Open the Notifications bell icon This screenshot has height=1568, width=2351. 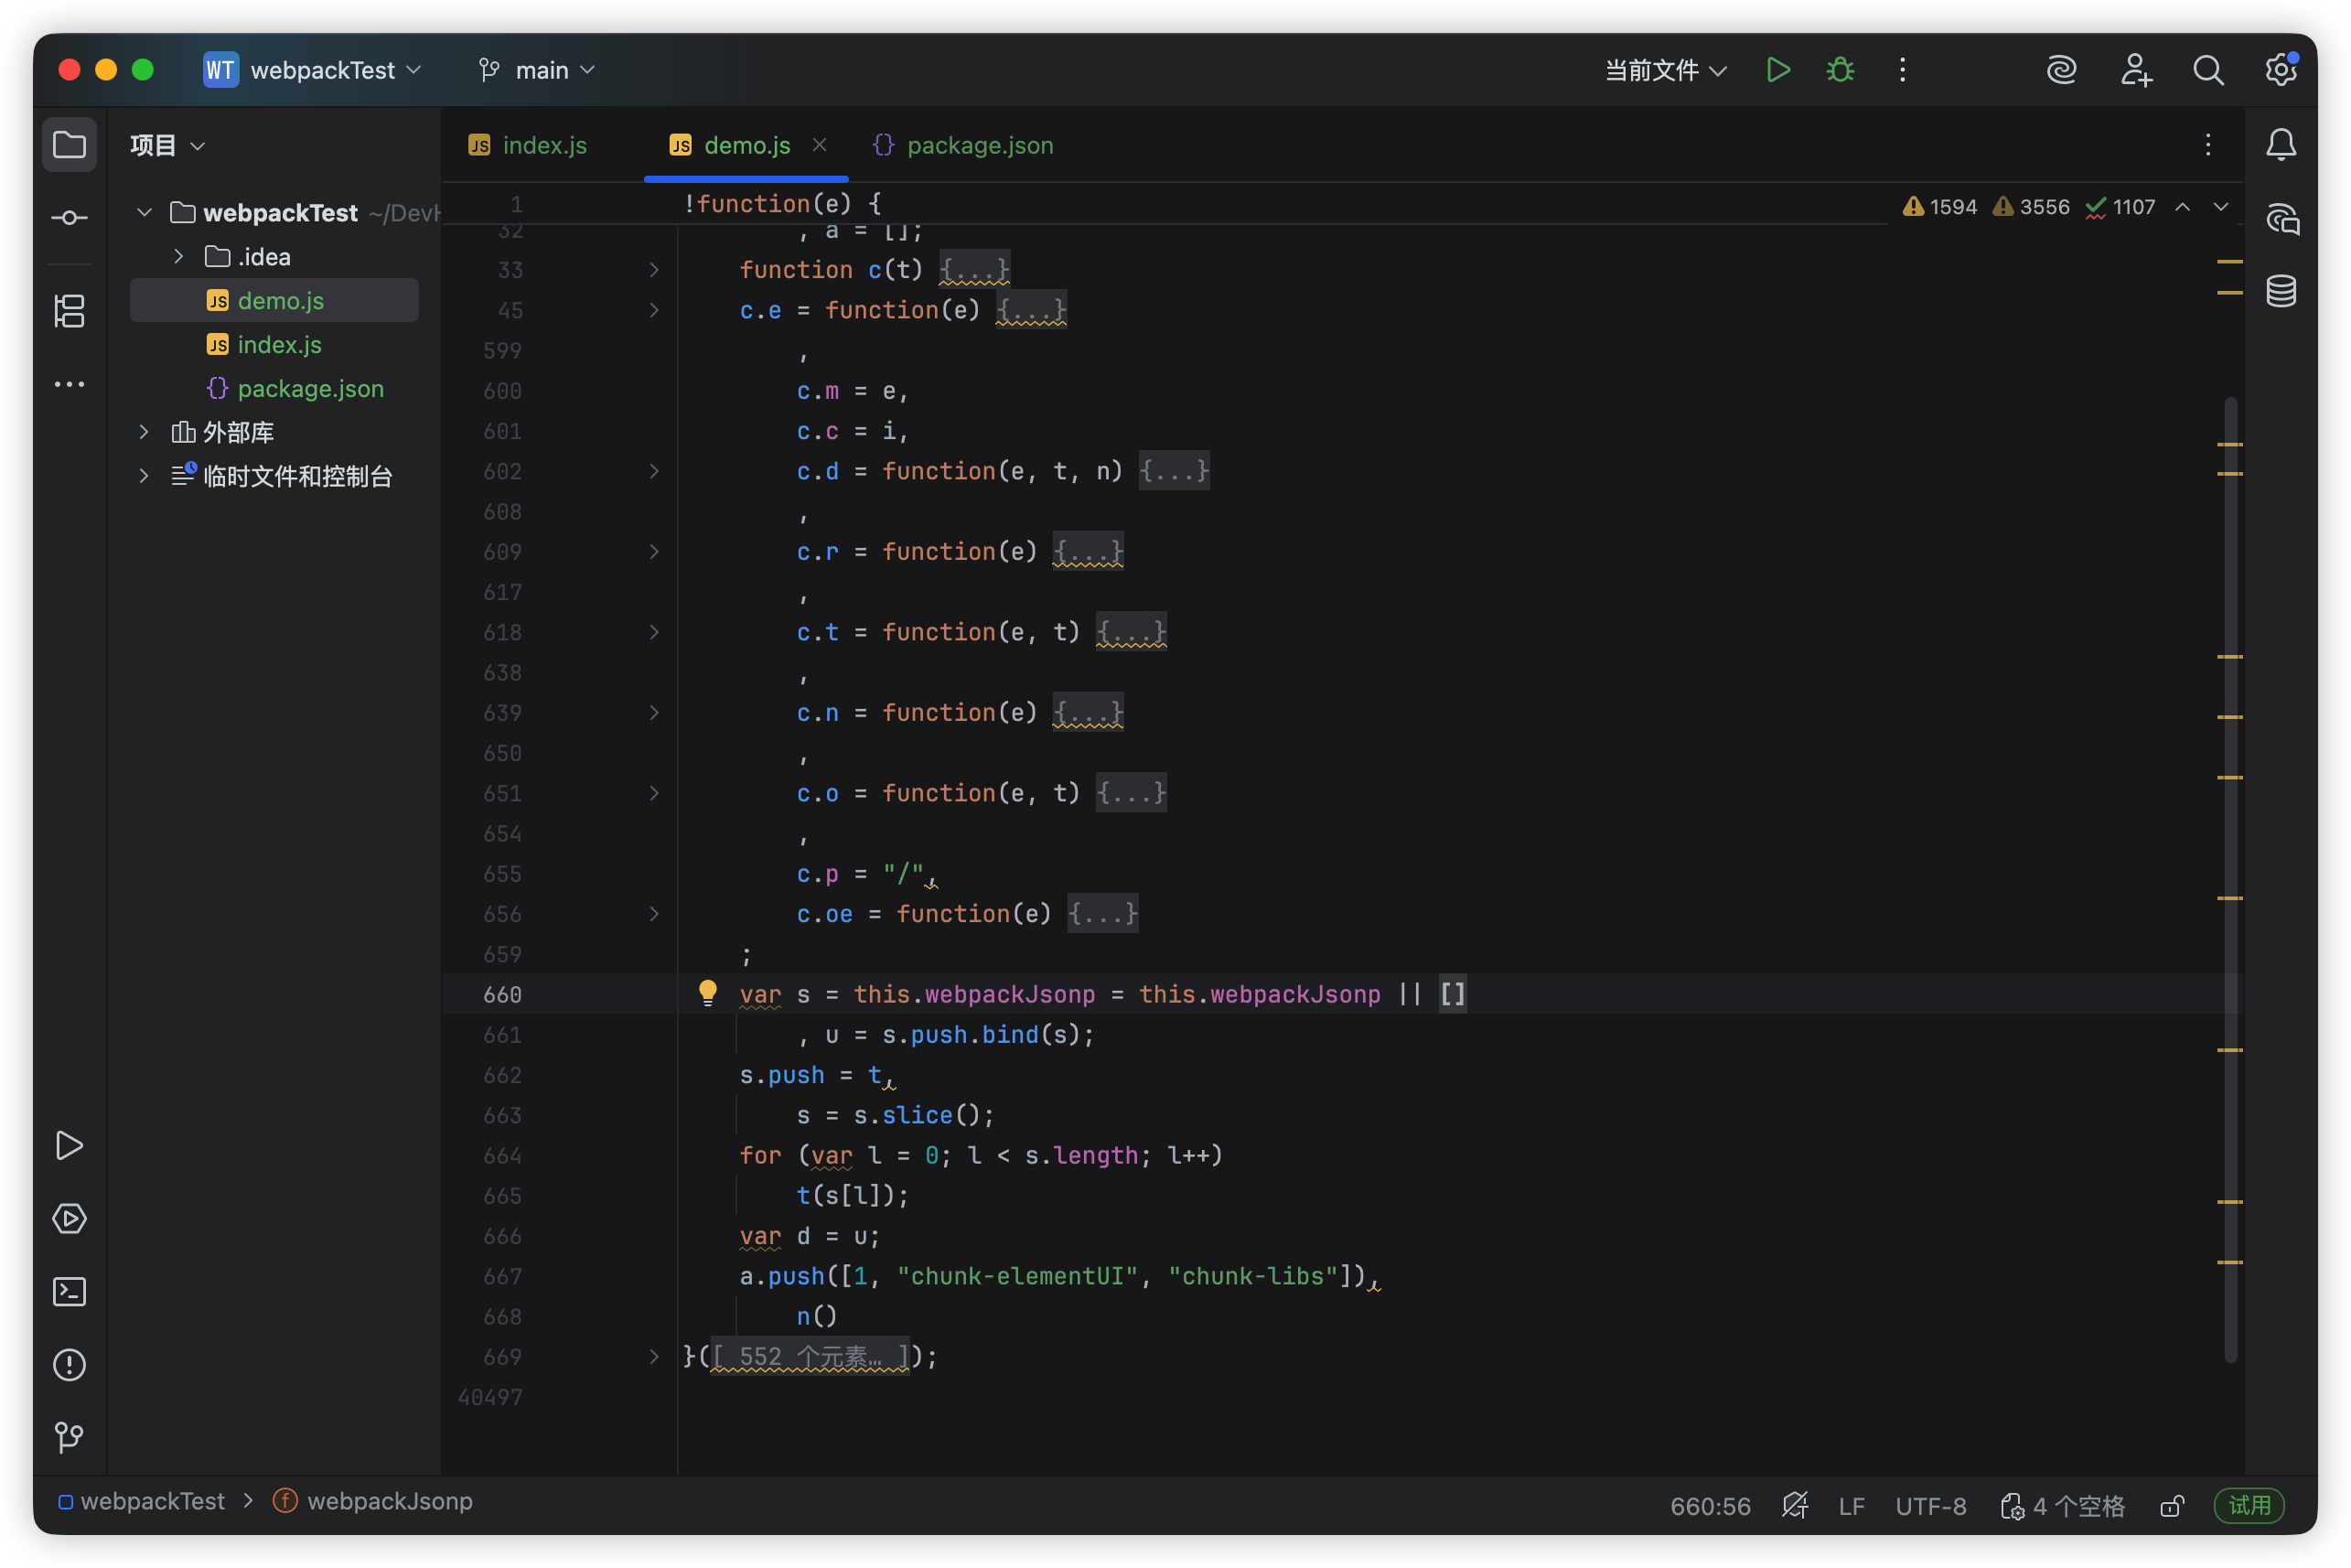click(2281, 146)
